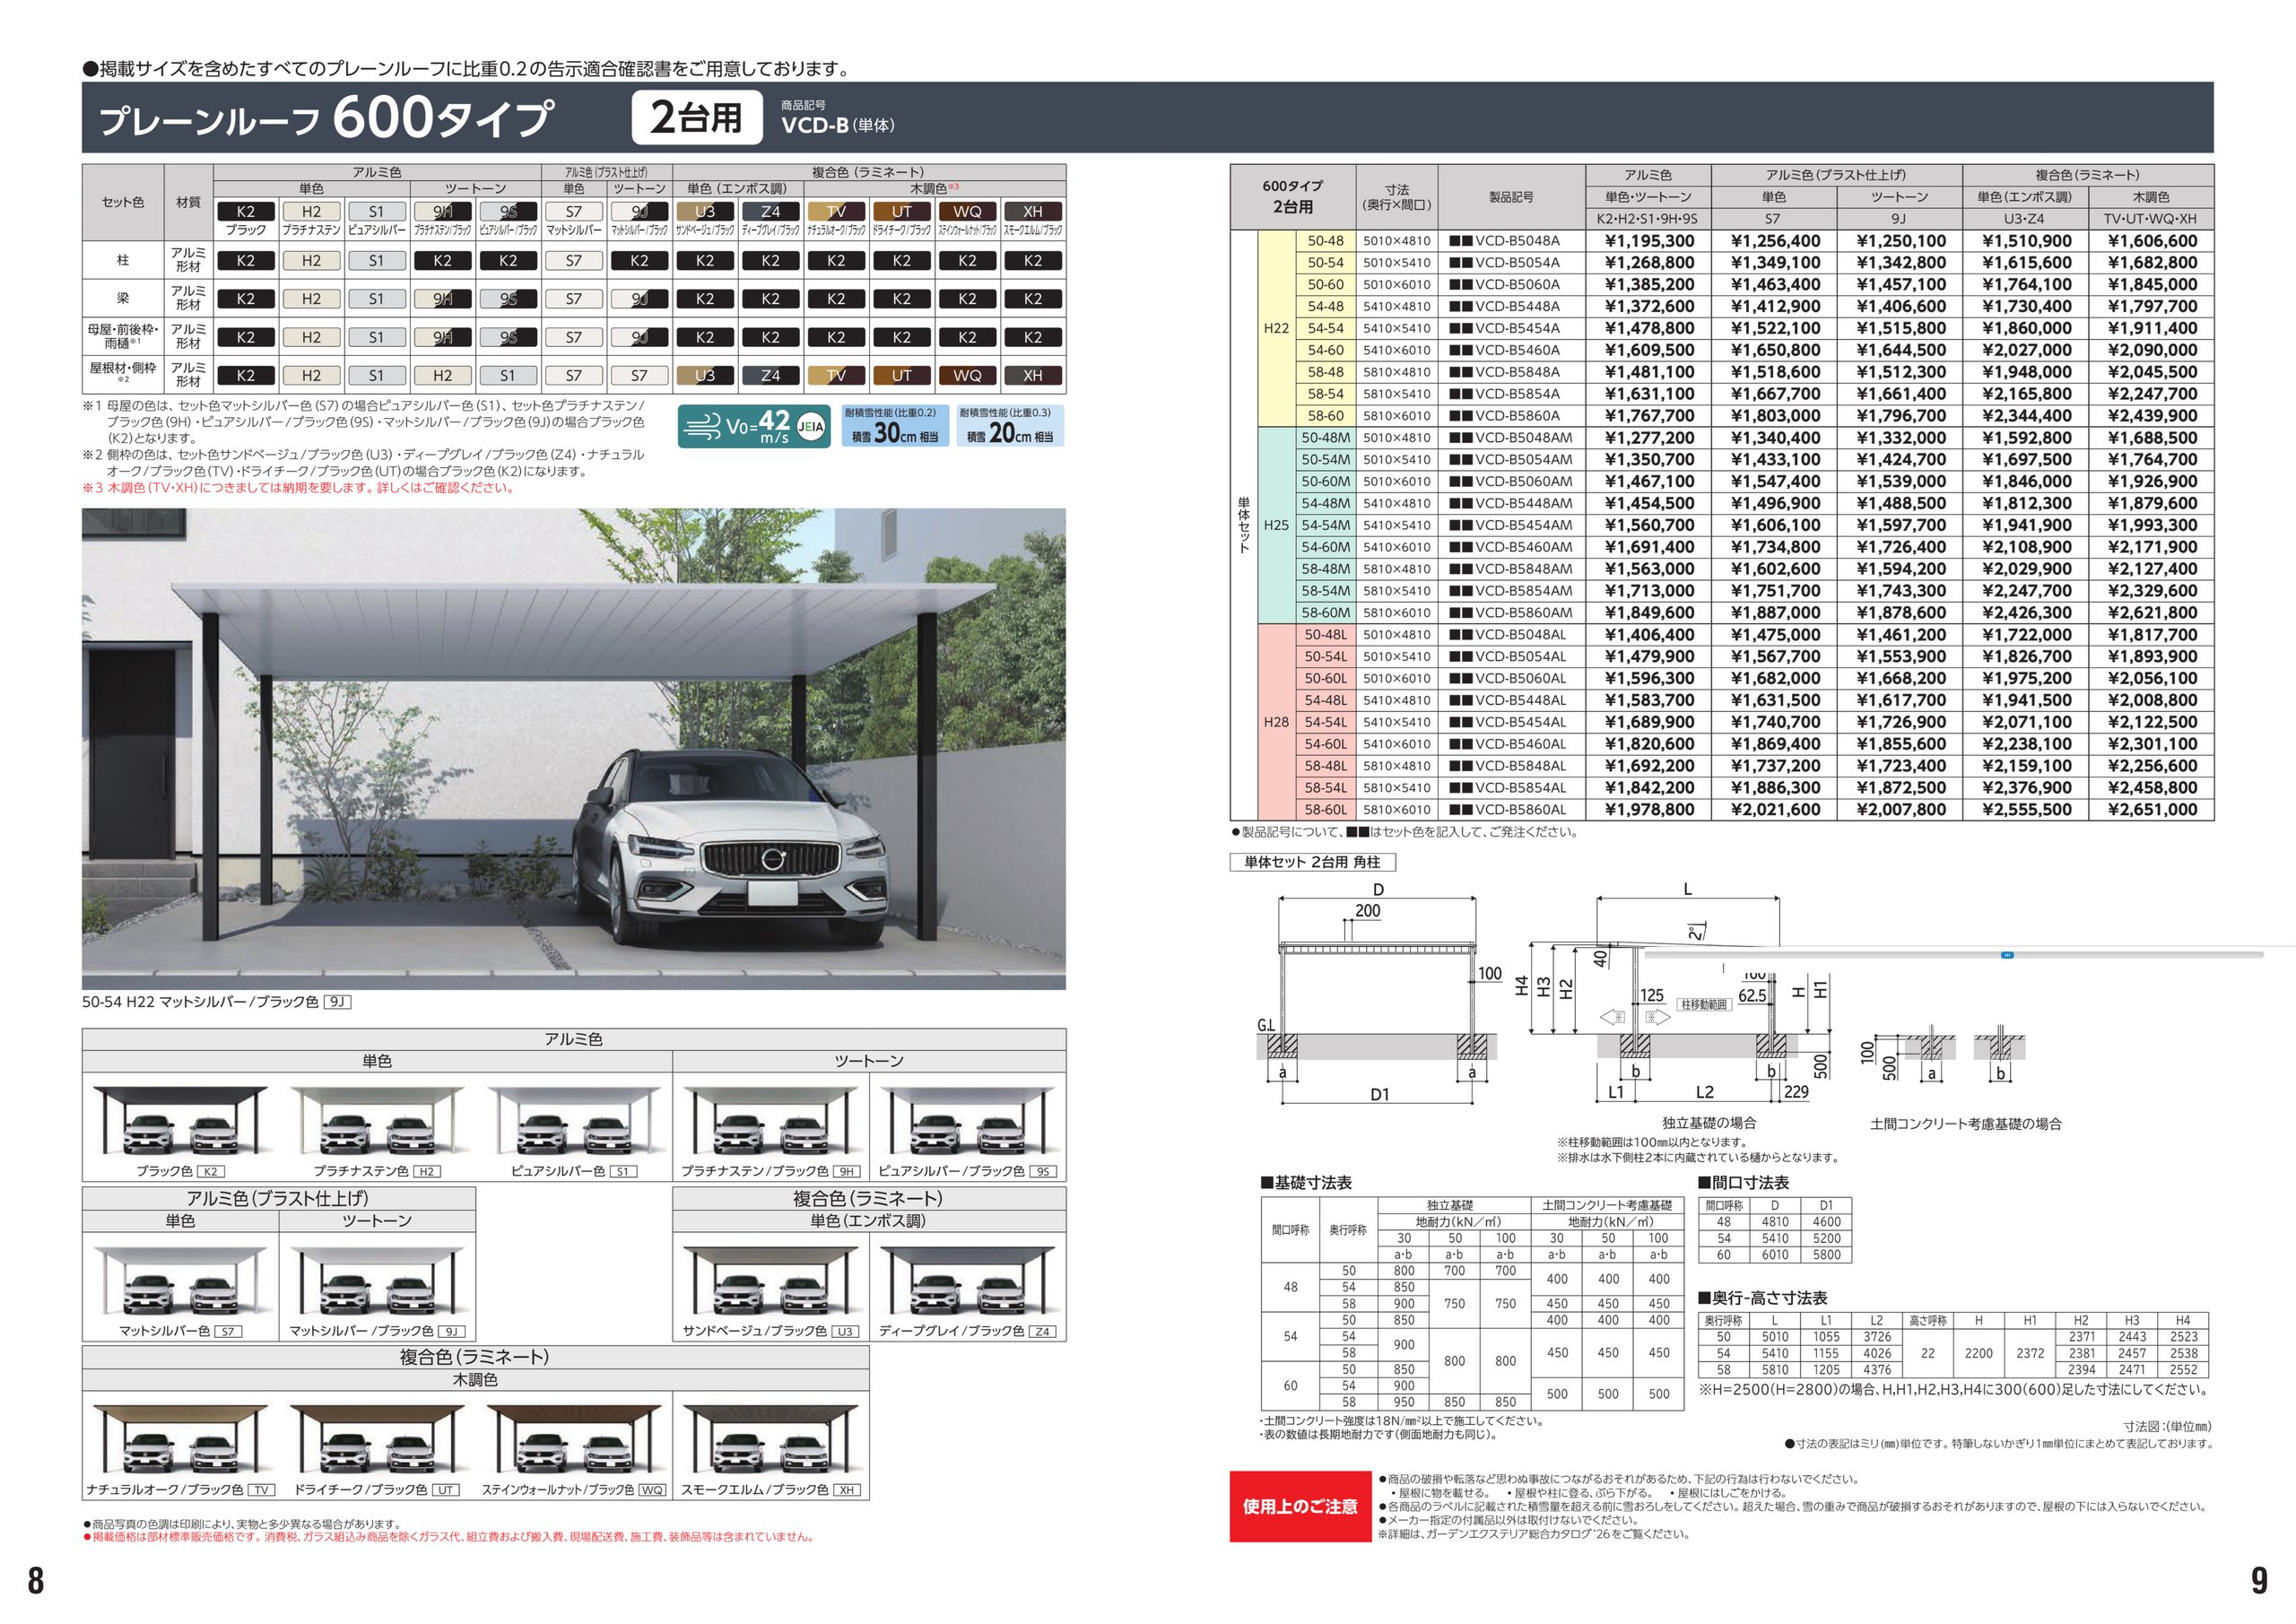Click the 単体セット 2台用 角柱 label

(x=1312, y=862)
